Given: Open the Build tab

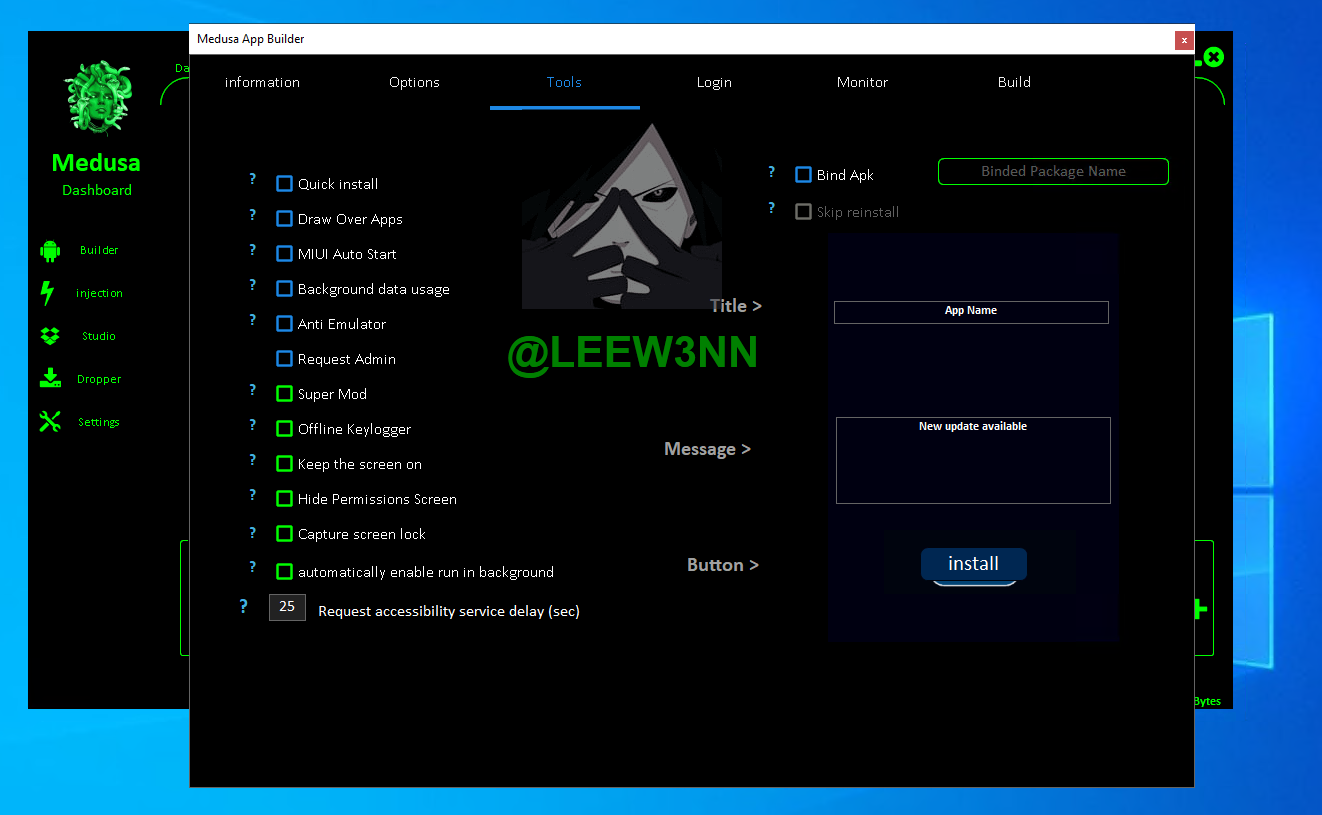Looking at the screenshot, I should (1014, 82).
